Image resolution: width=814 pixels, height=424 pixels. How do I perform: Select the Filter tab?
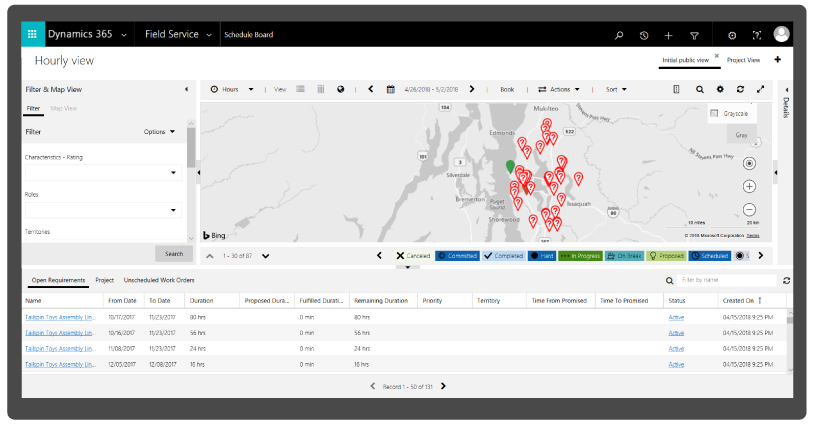(33, 108)
